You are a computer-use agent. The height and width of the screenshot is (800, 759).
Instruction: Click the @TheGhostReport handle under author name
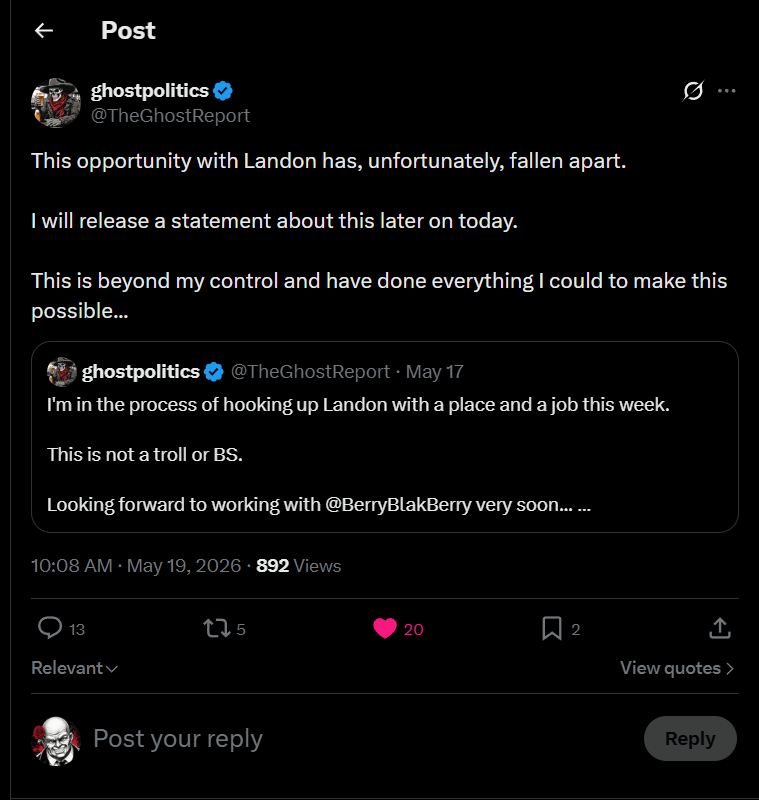point(170,116)
